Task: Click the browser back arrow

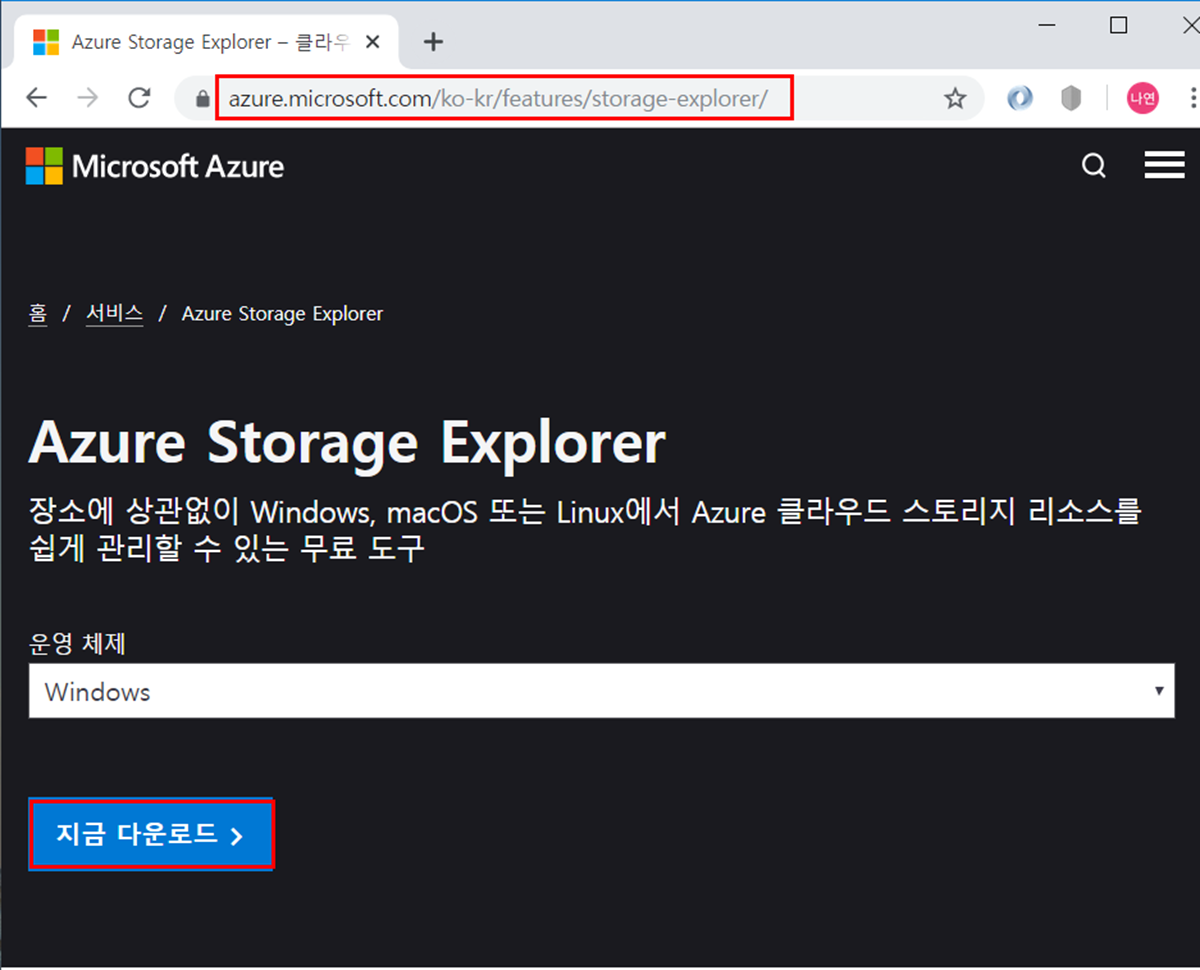Action: click(x=37, y=98)
